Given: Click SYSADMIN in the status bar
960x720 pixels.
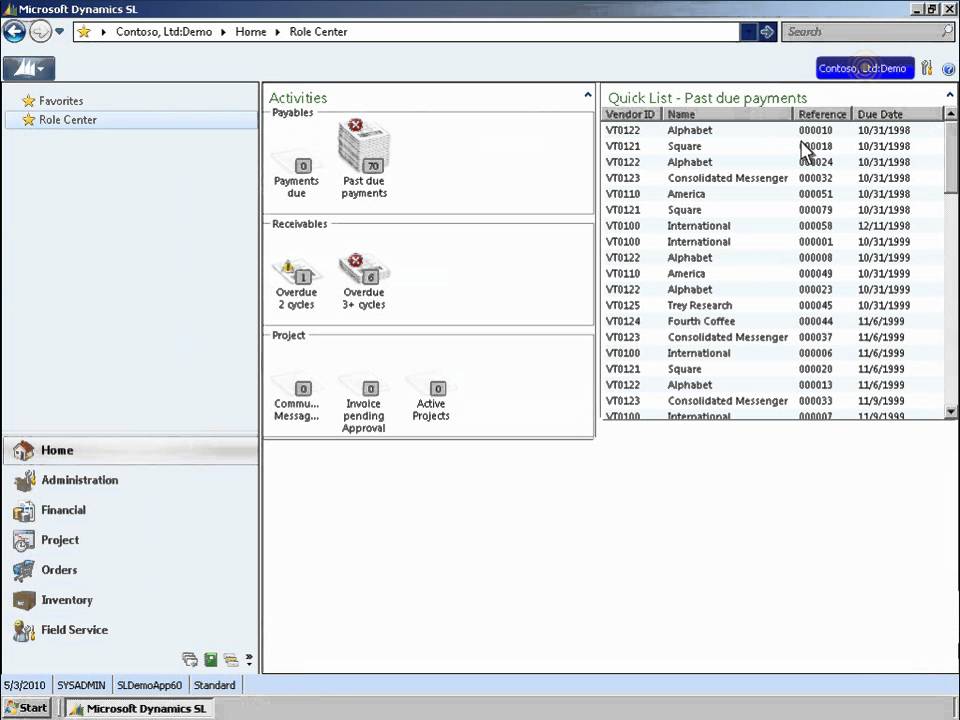Looking at the screenshot, I should click(x=81, y=685).
